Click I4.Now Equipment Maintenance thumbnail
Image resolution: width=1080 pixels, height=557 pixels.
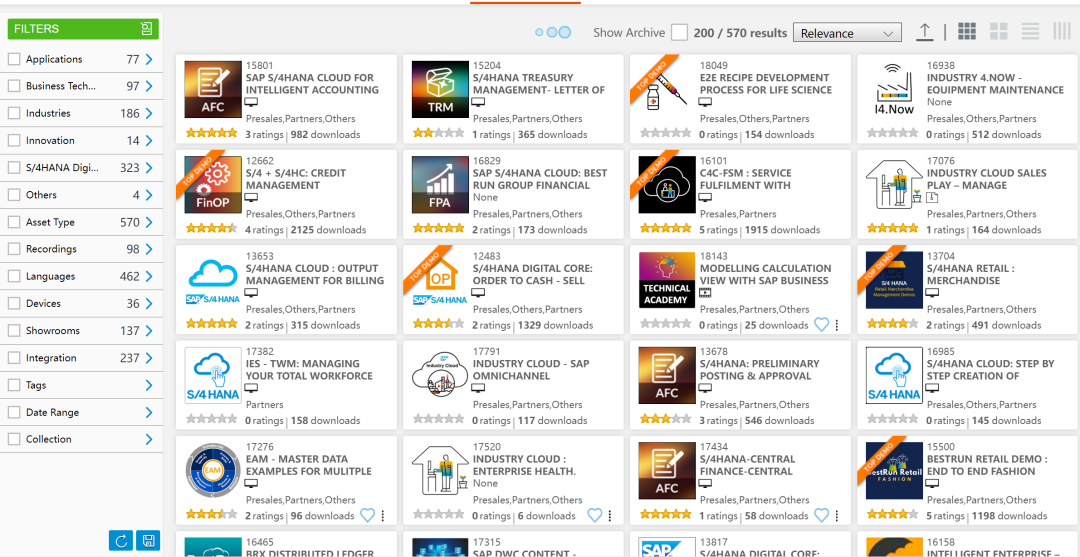tap(893, 90)
